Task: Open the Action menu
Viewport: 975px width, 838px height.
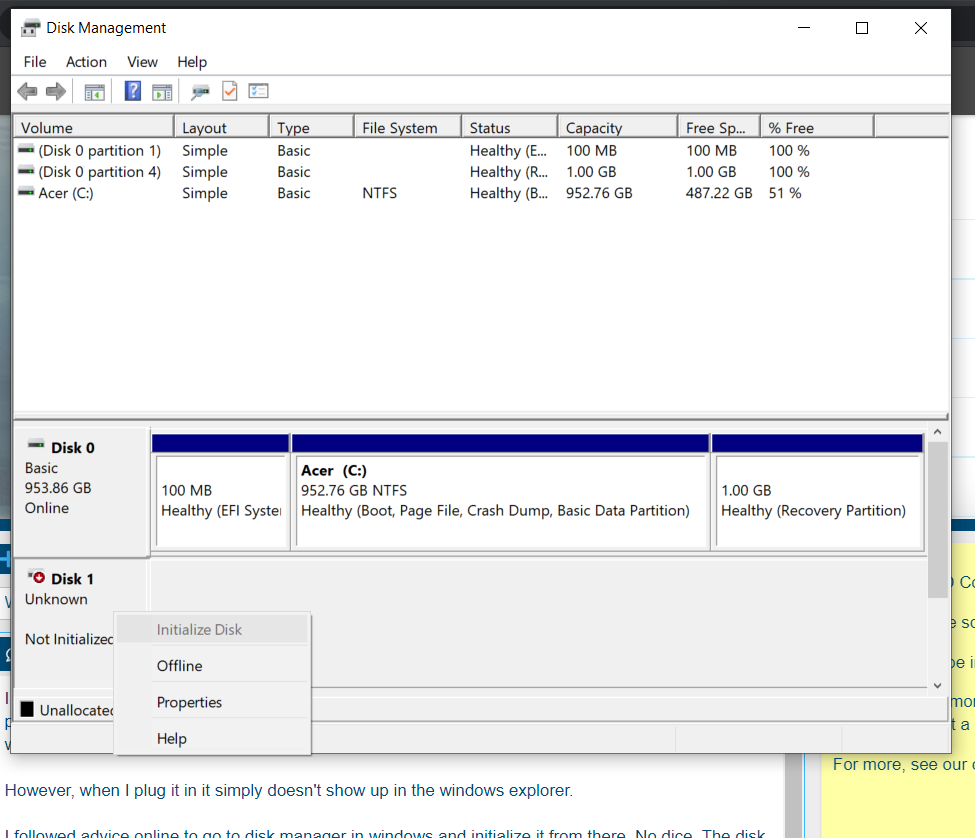Action: pyautogui.click(x=86, y=62)
